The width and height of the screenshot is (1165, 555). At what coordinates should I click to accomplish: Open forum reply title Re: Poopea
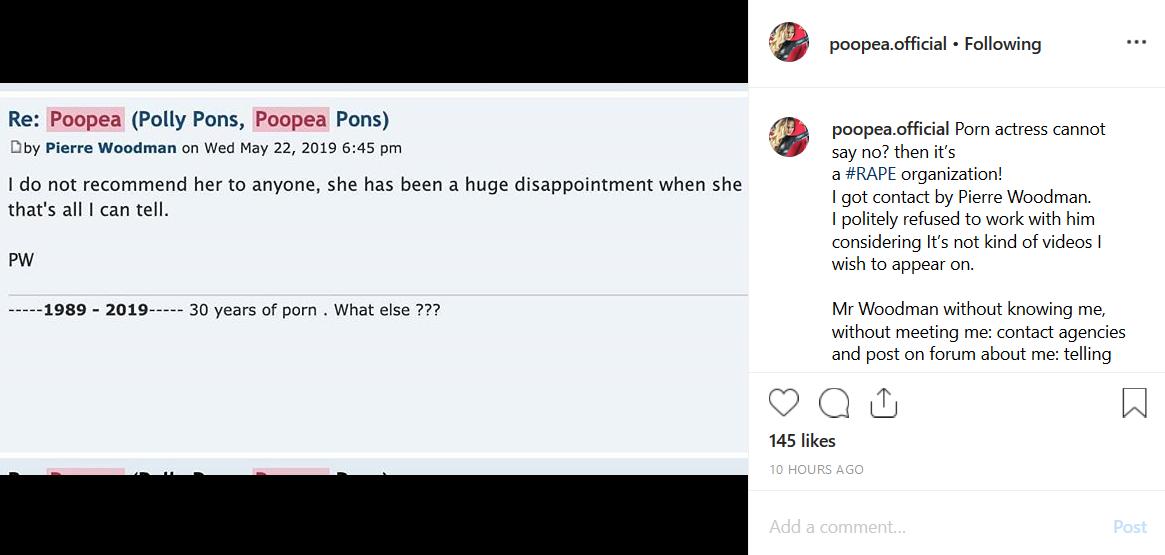(198, 119)
